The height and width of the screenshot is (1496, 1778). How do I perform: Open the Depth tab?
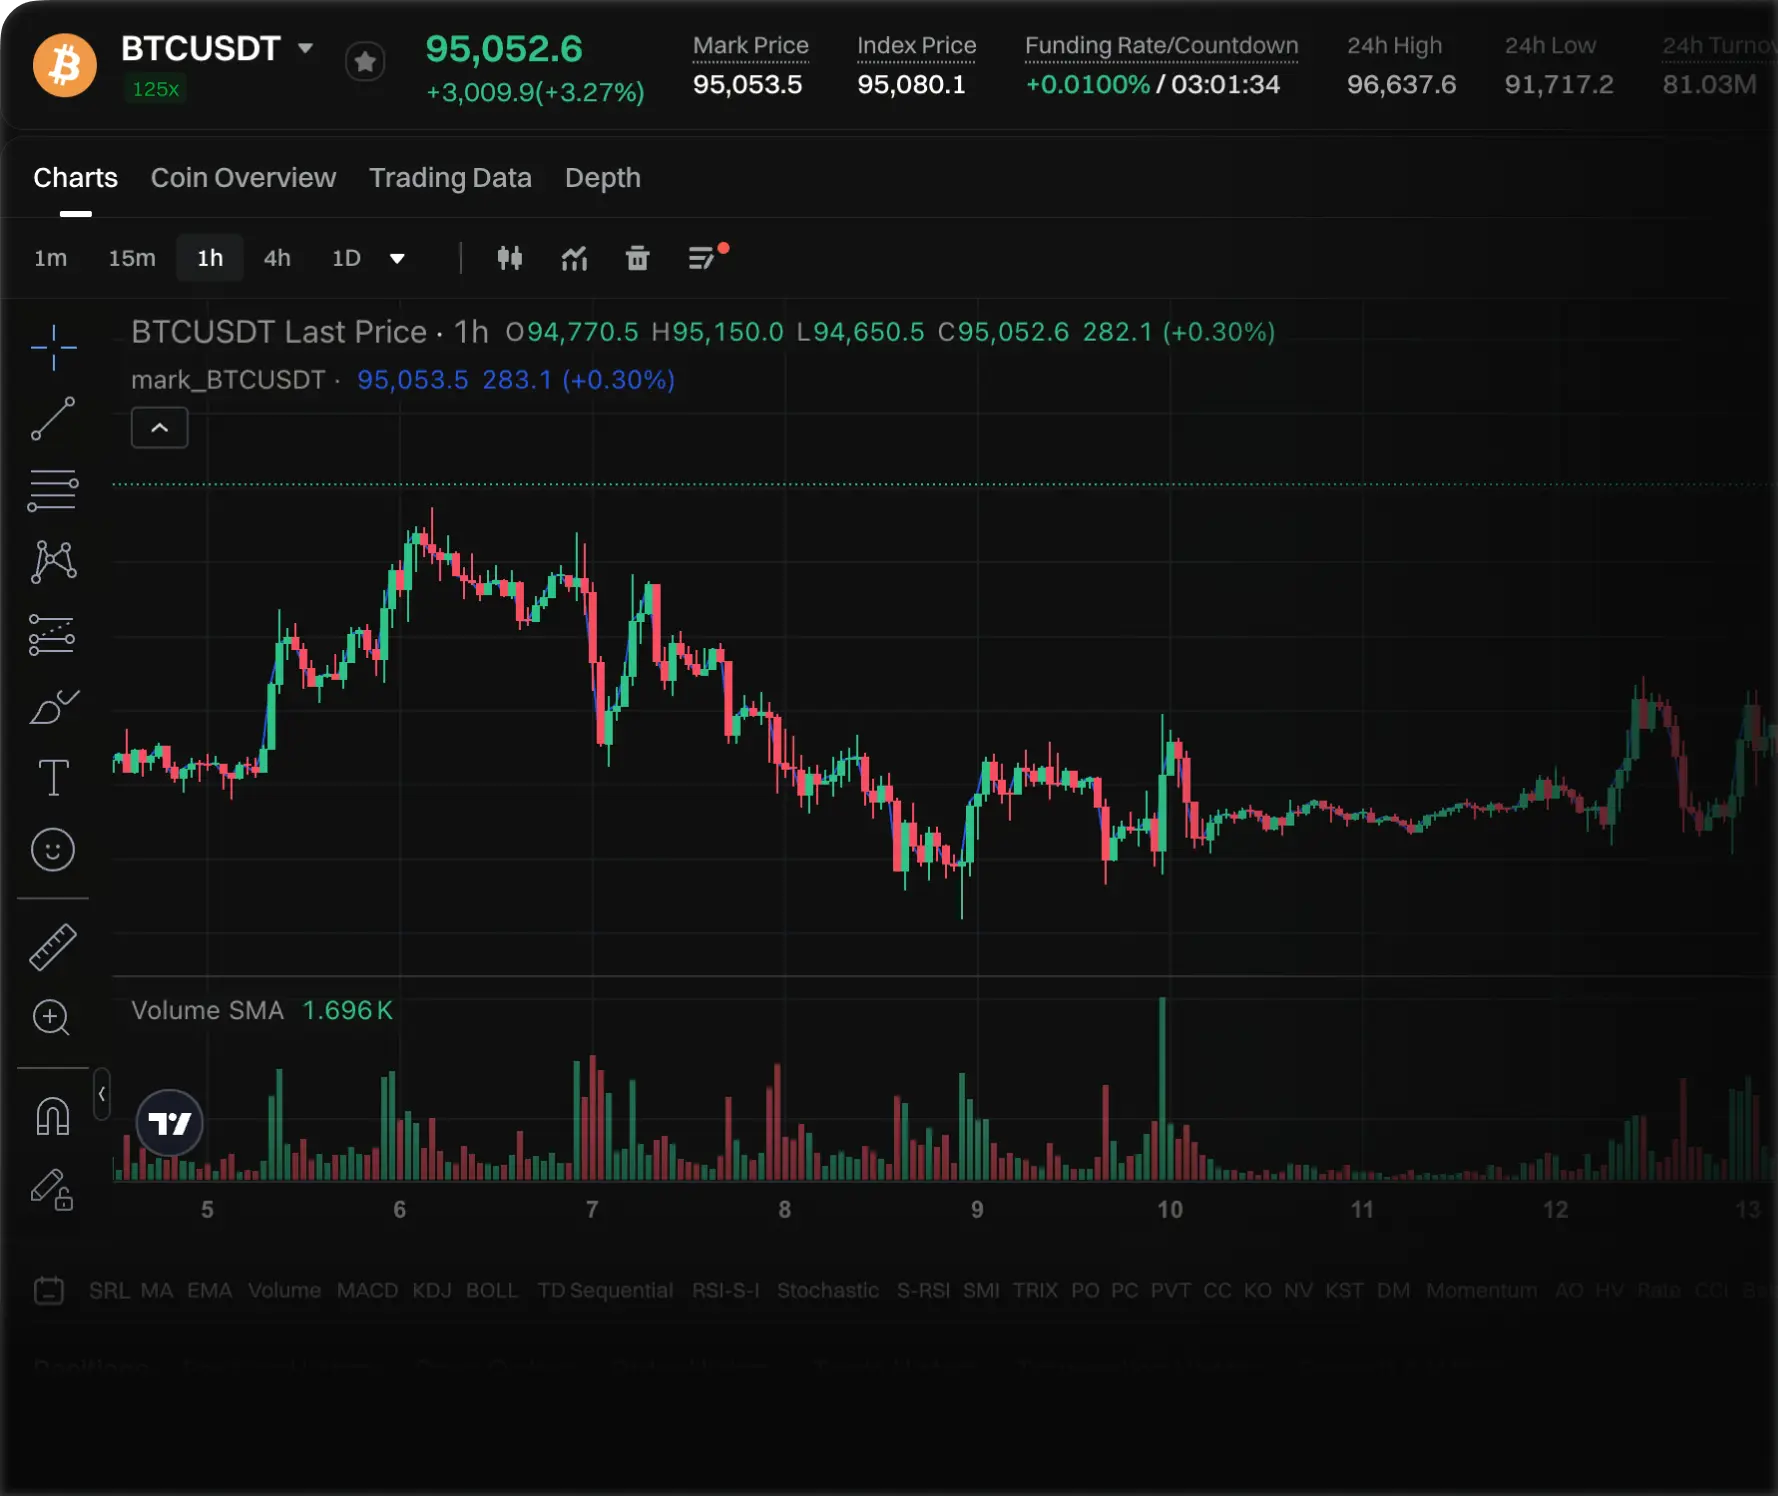[x=602, y=178]
